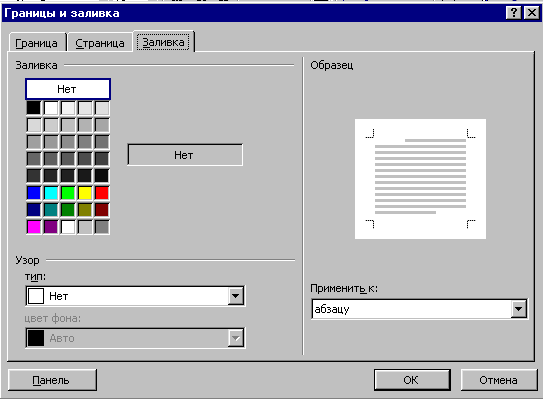
Task: Expand the Применить к dropdown arrow
Action: click(518, 309)
